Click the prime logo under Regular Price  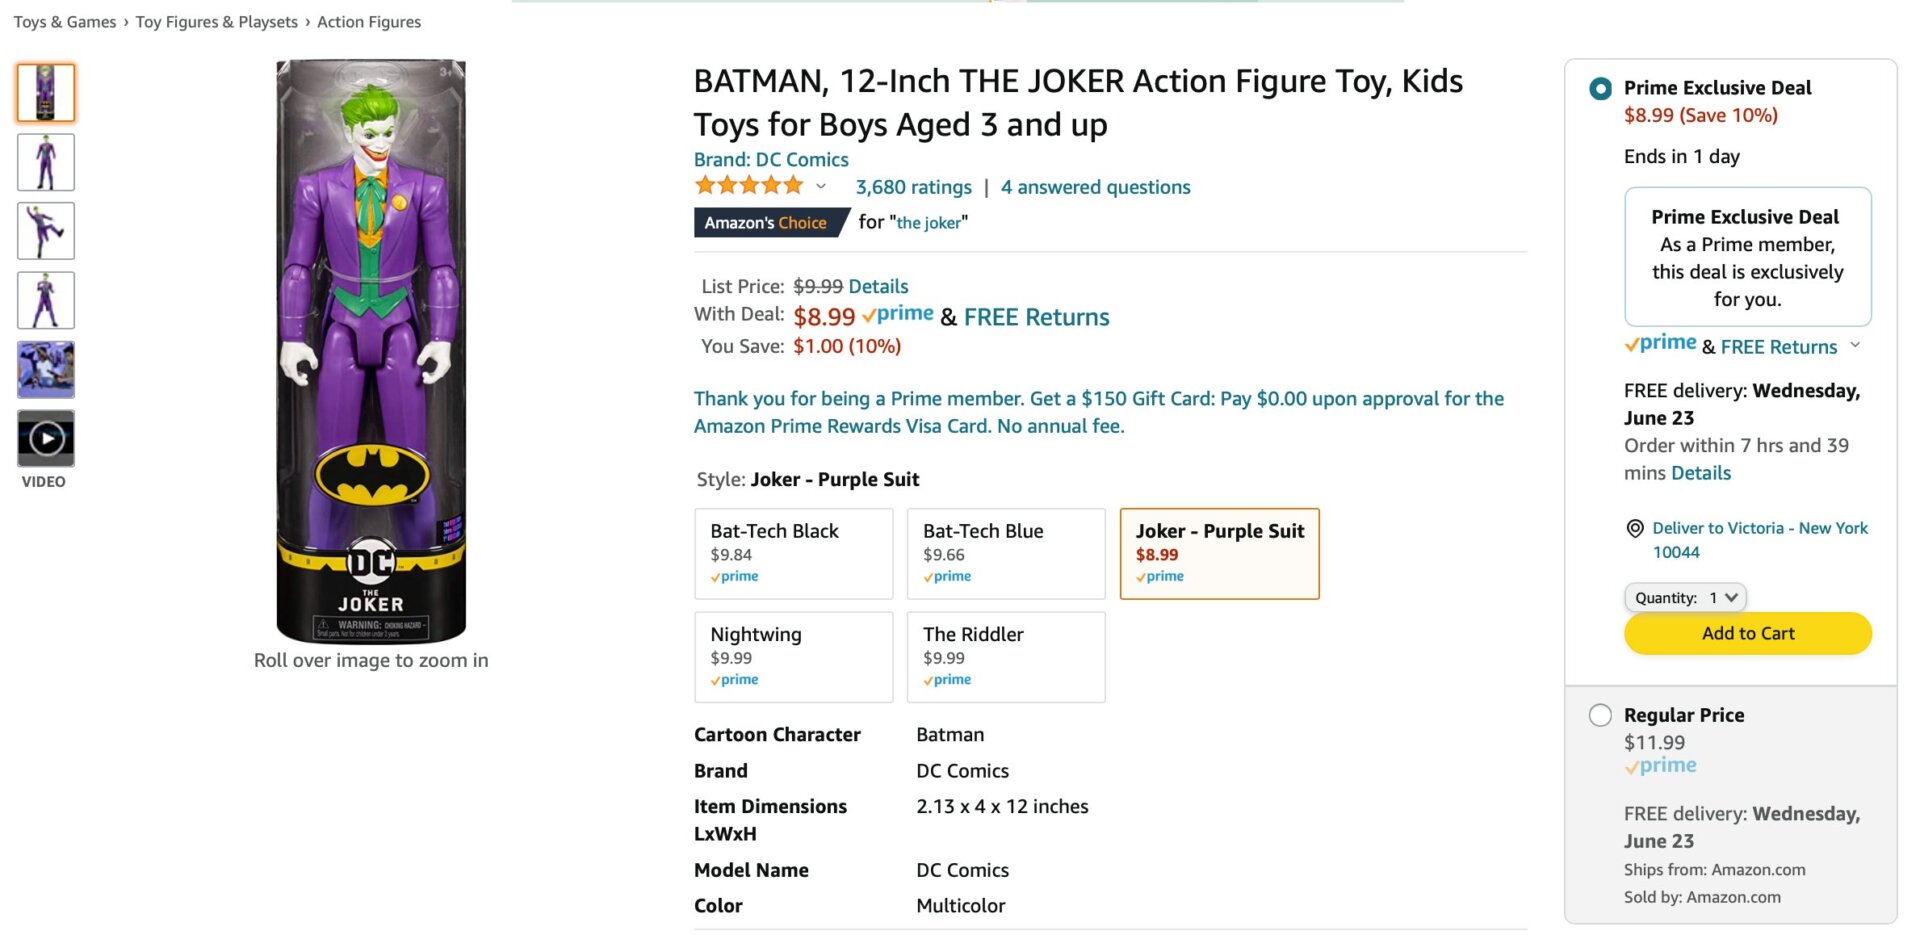[x=1661, y=765]
